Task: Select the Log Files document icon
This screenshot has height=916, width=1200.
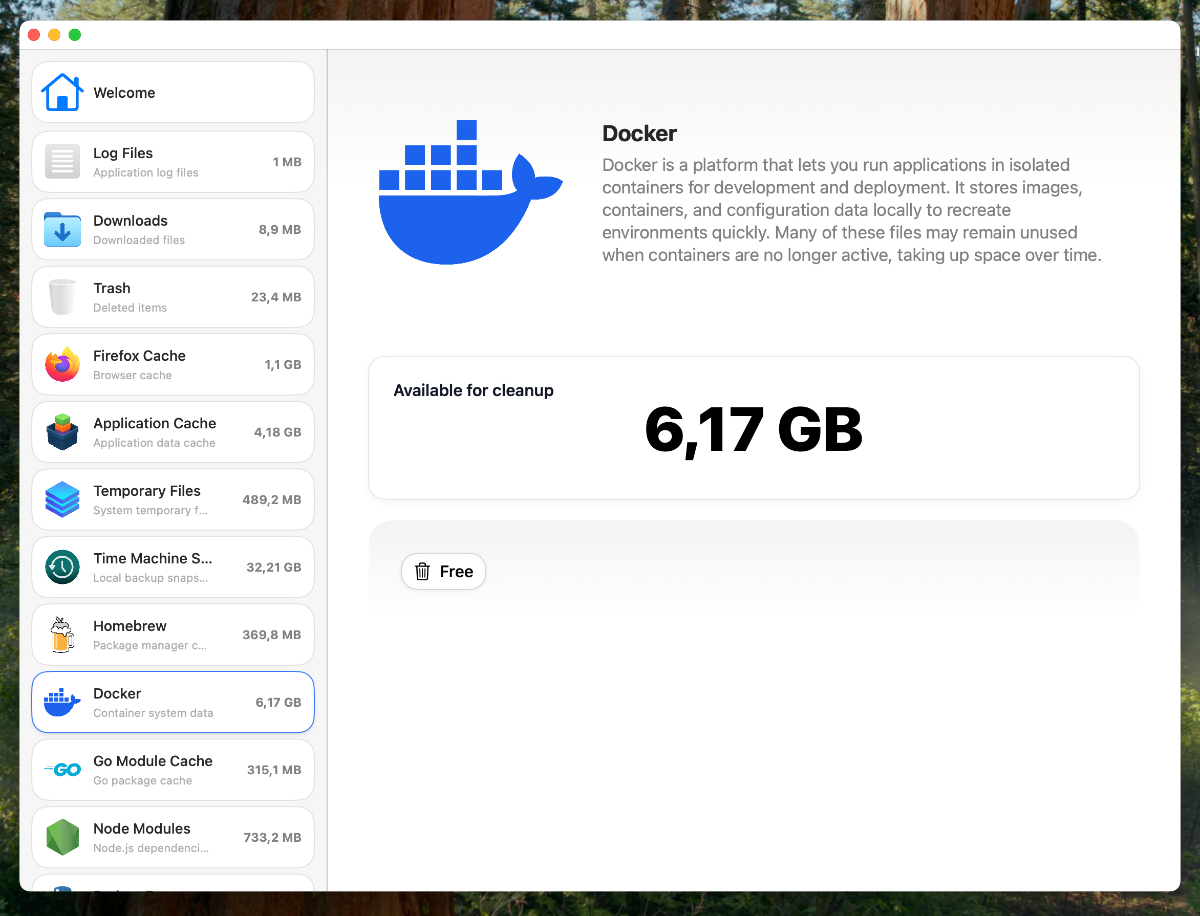Action: 62,161
